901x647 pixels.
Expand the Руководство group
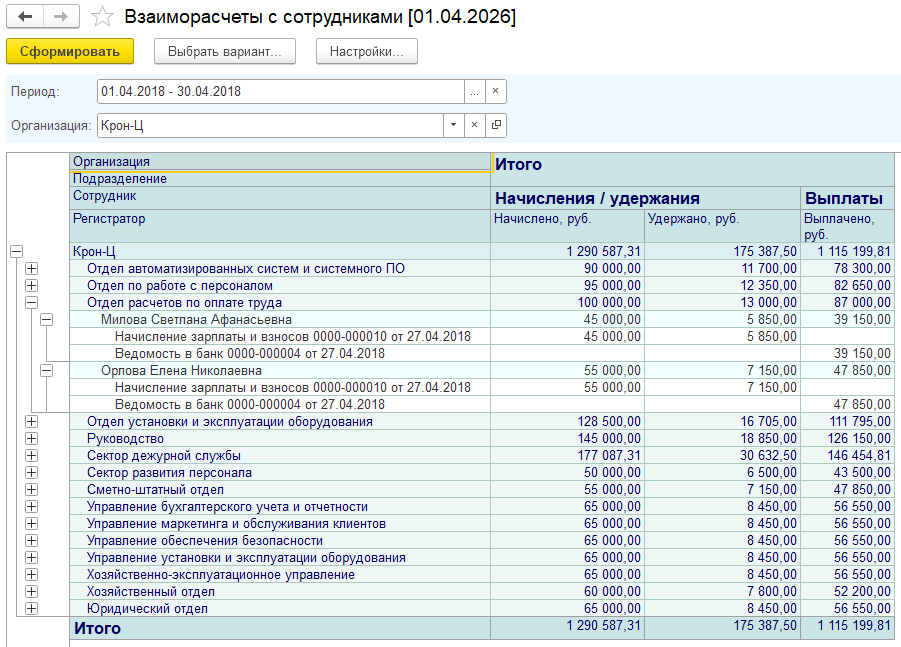tap(32, 438)
